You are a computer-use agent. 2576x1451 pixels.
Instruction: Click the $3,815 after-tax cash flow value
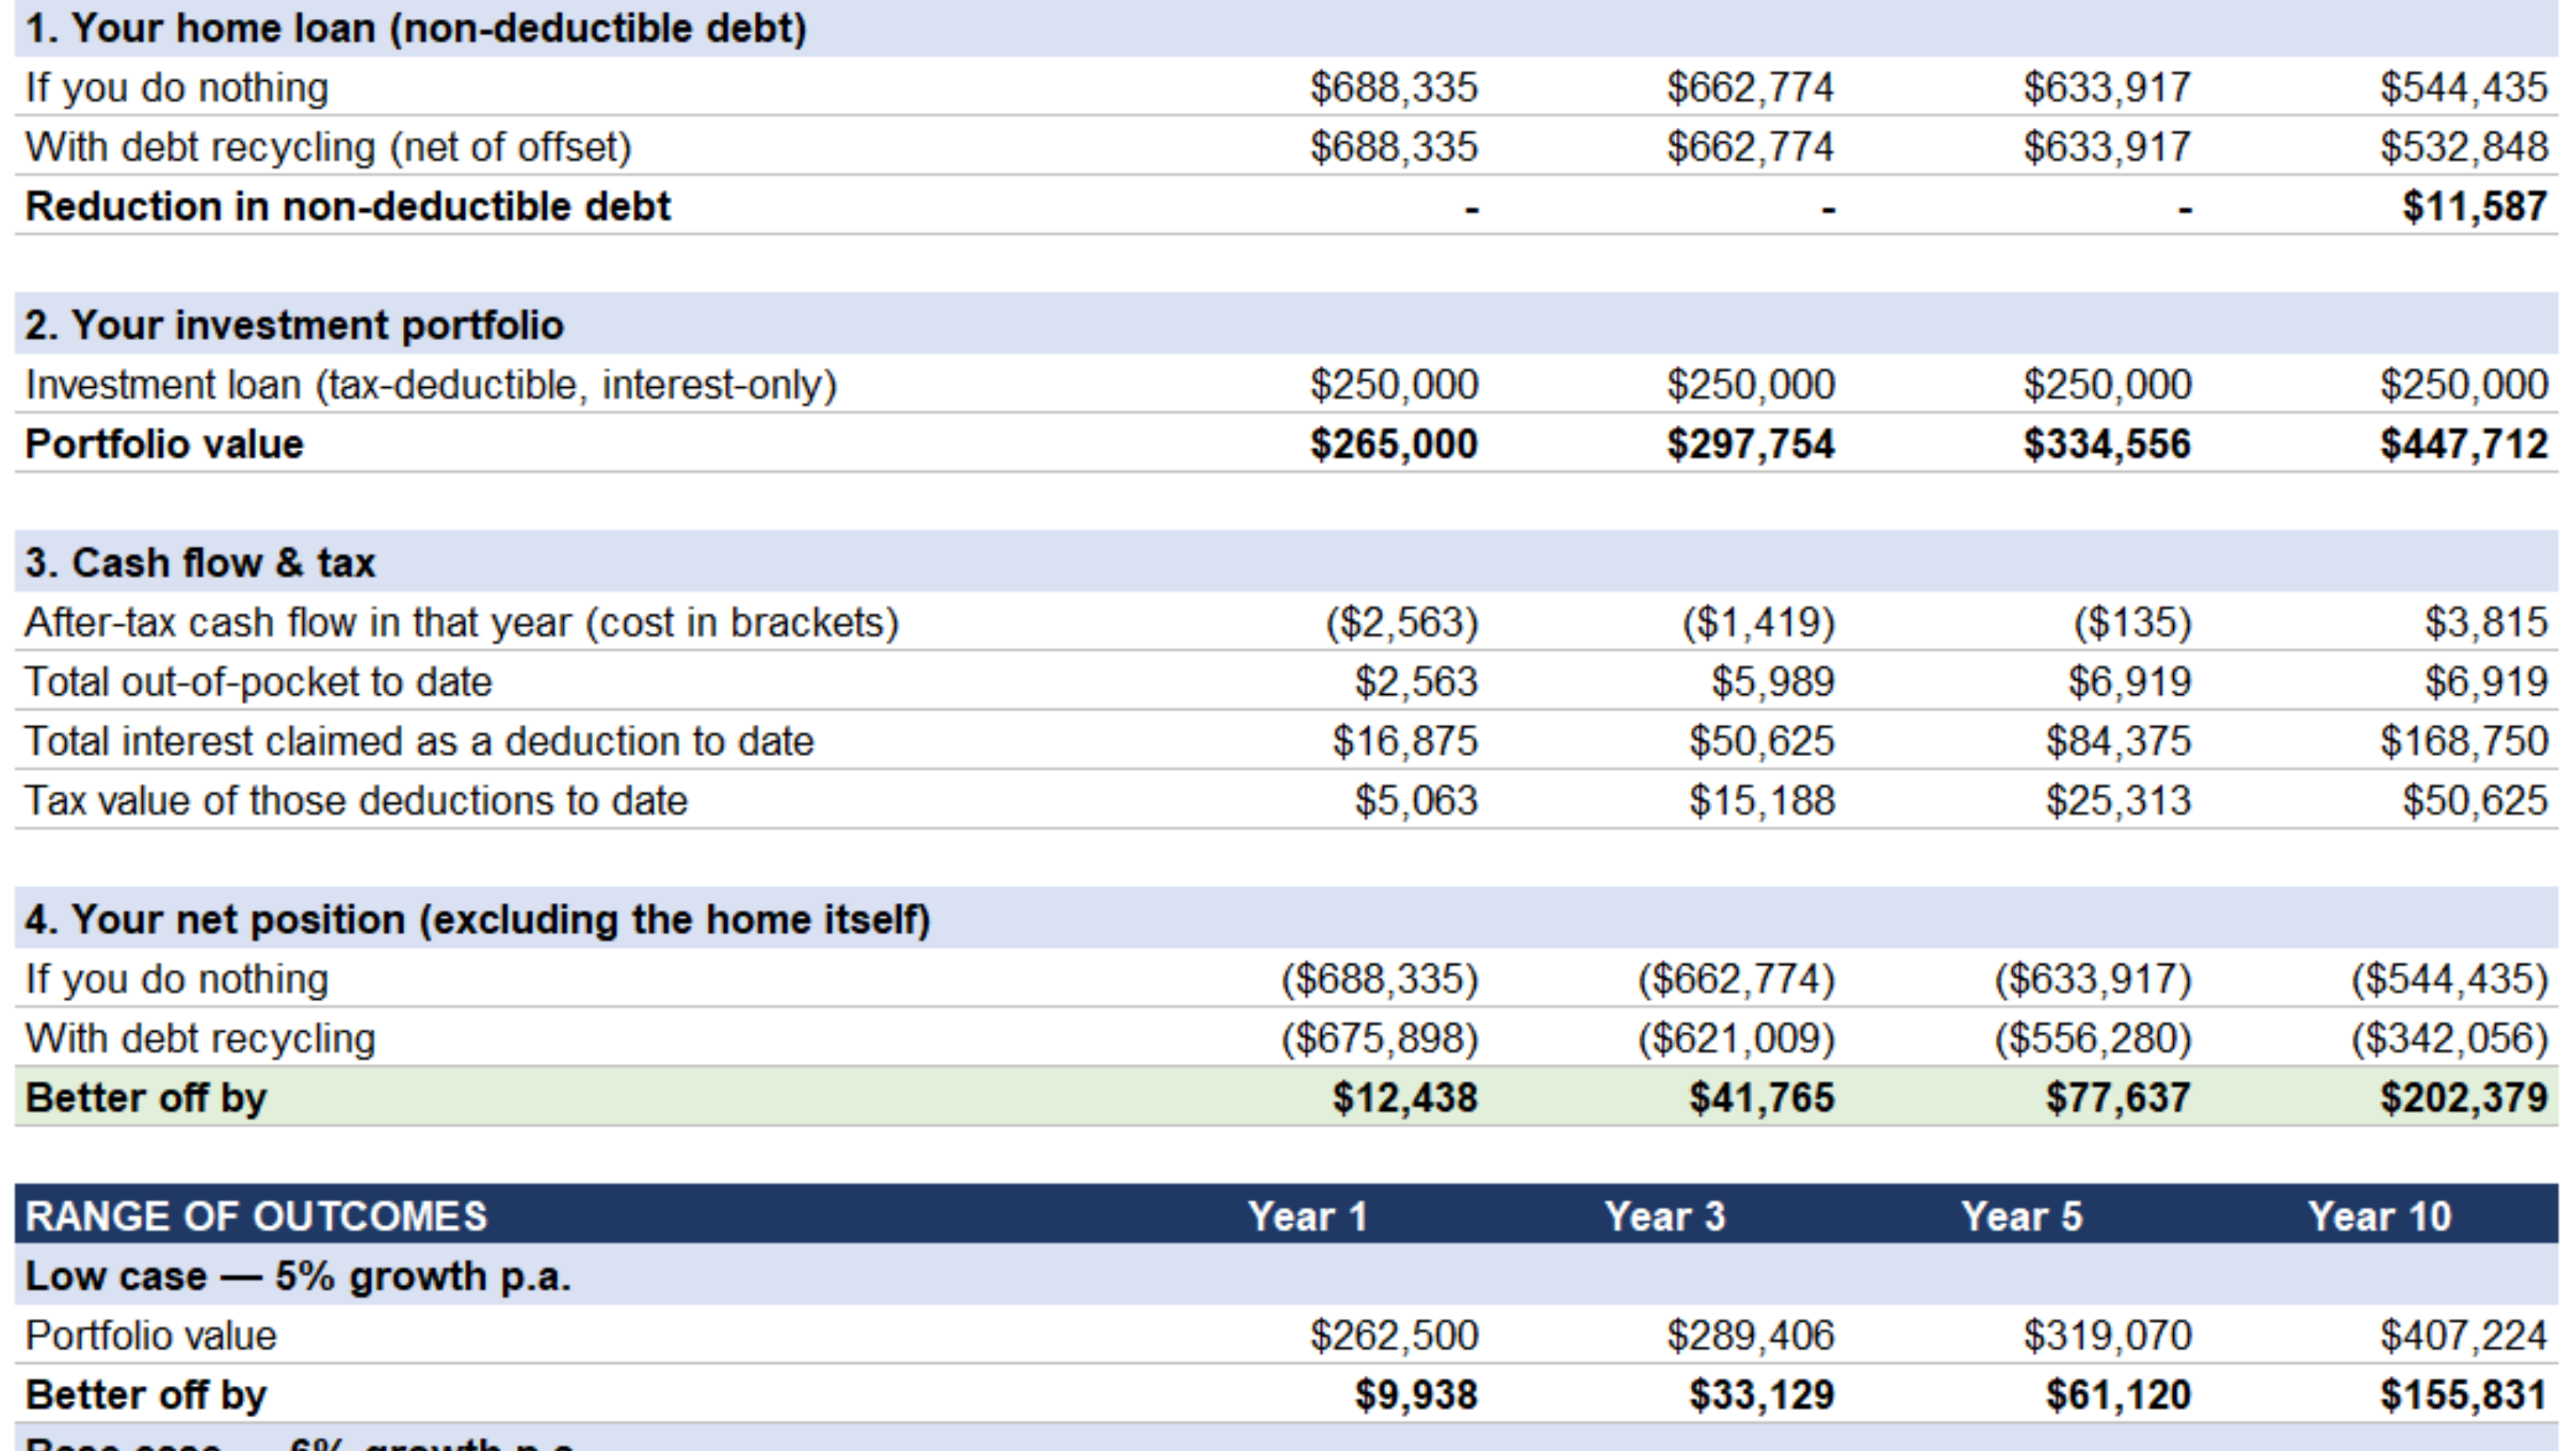(x=2485, y=622)
